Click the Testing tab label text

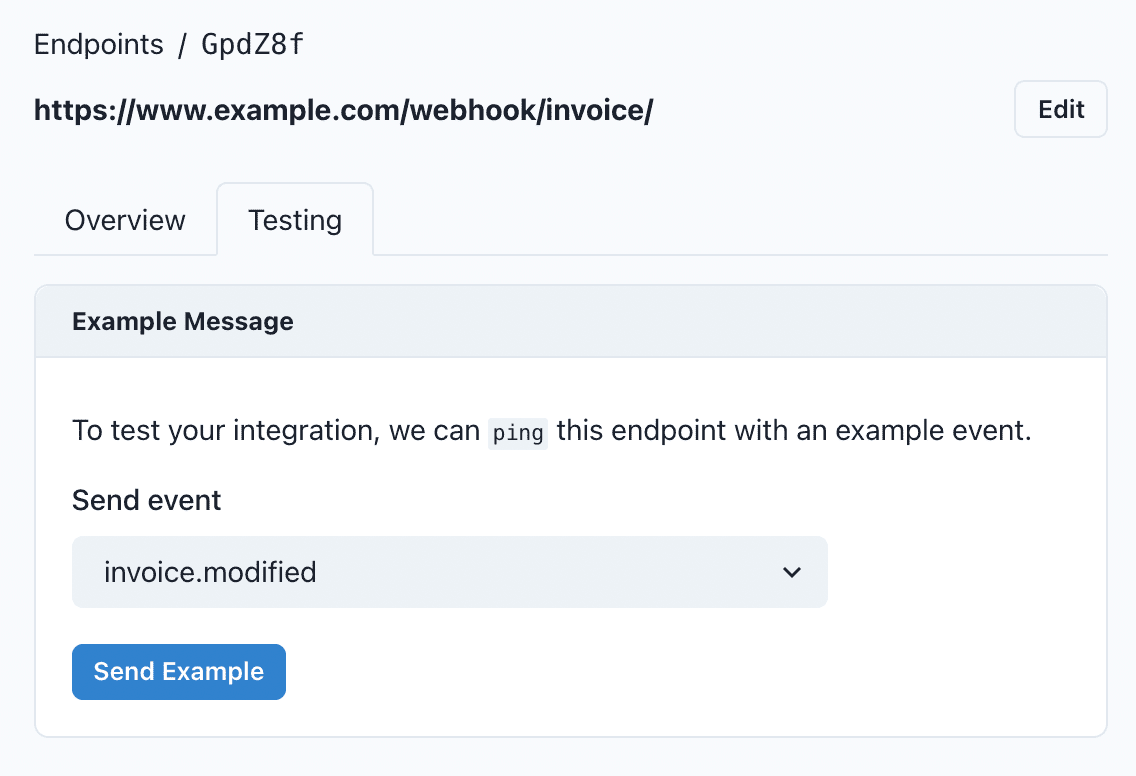click(294, 219)
